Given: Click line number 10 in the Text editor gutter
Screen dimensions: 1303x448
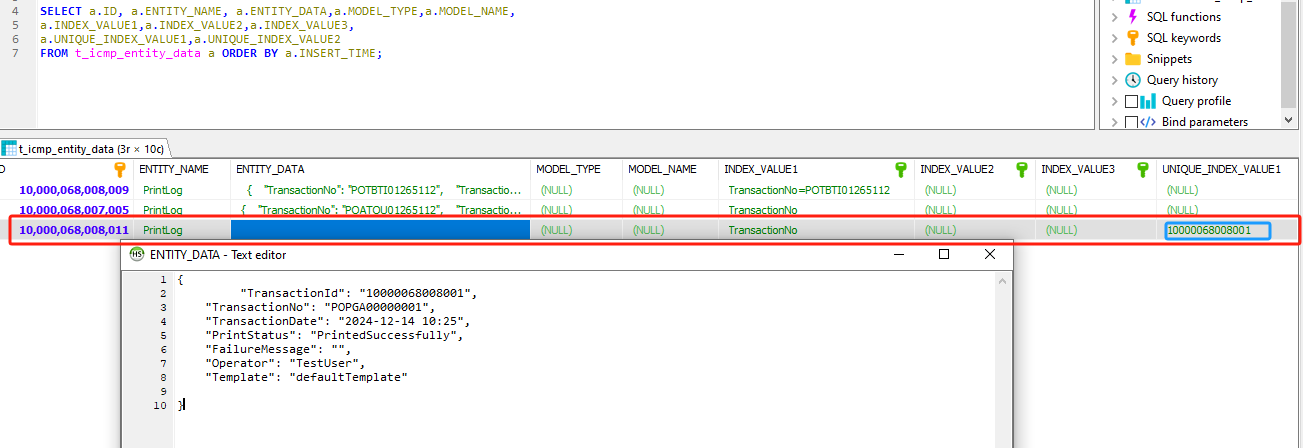Looking at the screenshot, I should click(x=160, y=405).
